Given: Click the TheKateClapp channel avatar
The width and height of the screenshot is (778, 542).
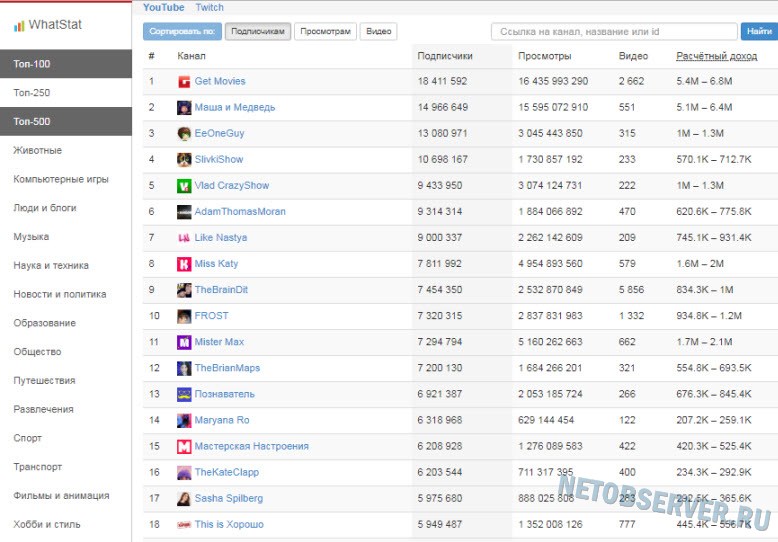Looking at the screenshot, I should [x=184, y=473].
